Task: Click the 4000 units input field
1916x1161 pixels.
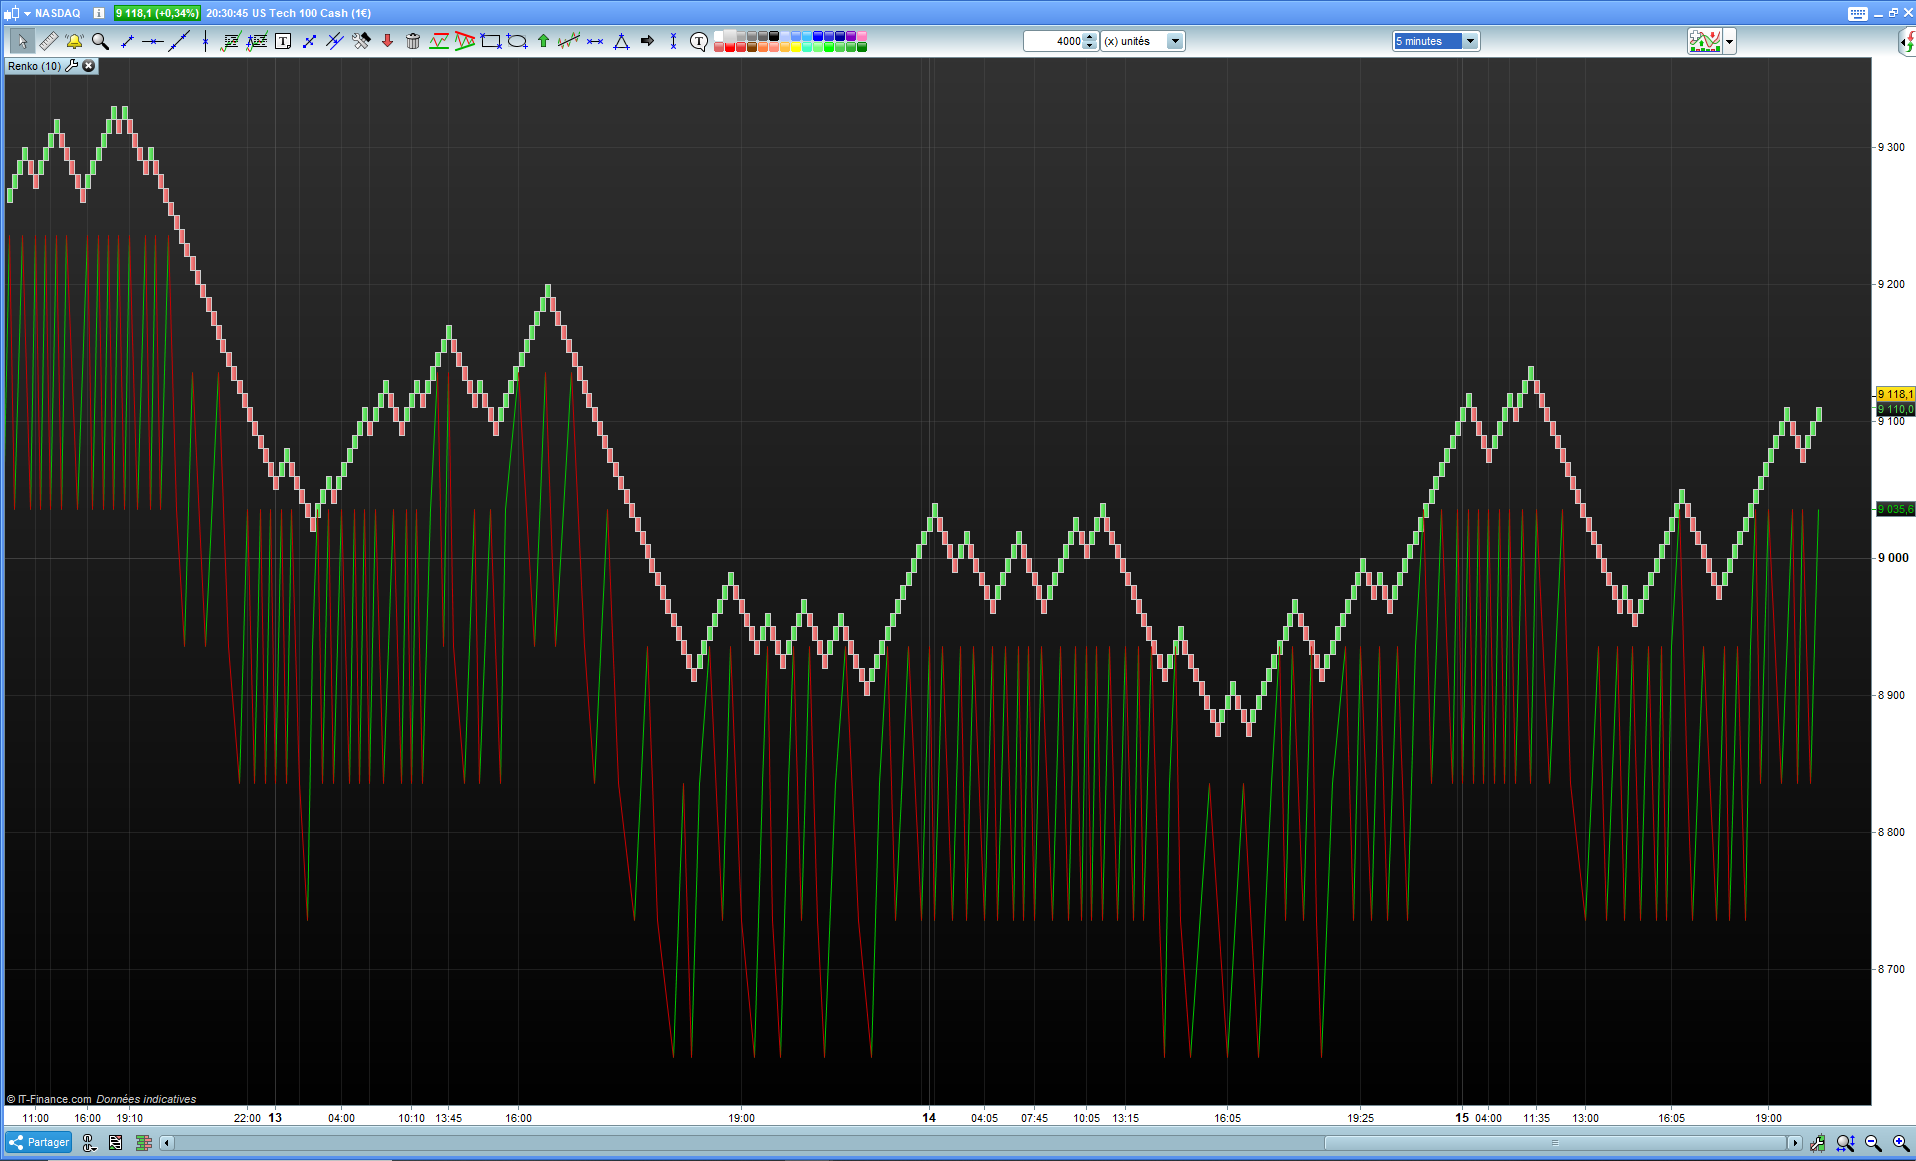Action: (1054, 41)
